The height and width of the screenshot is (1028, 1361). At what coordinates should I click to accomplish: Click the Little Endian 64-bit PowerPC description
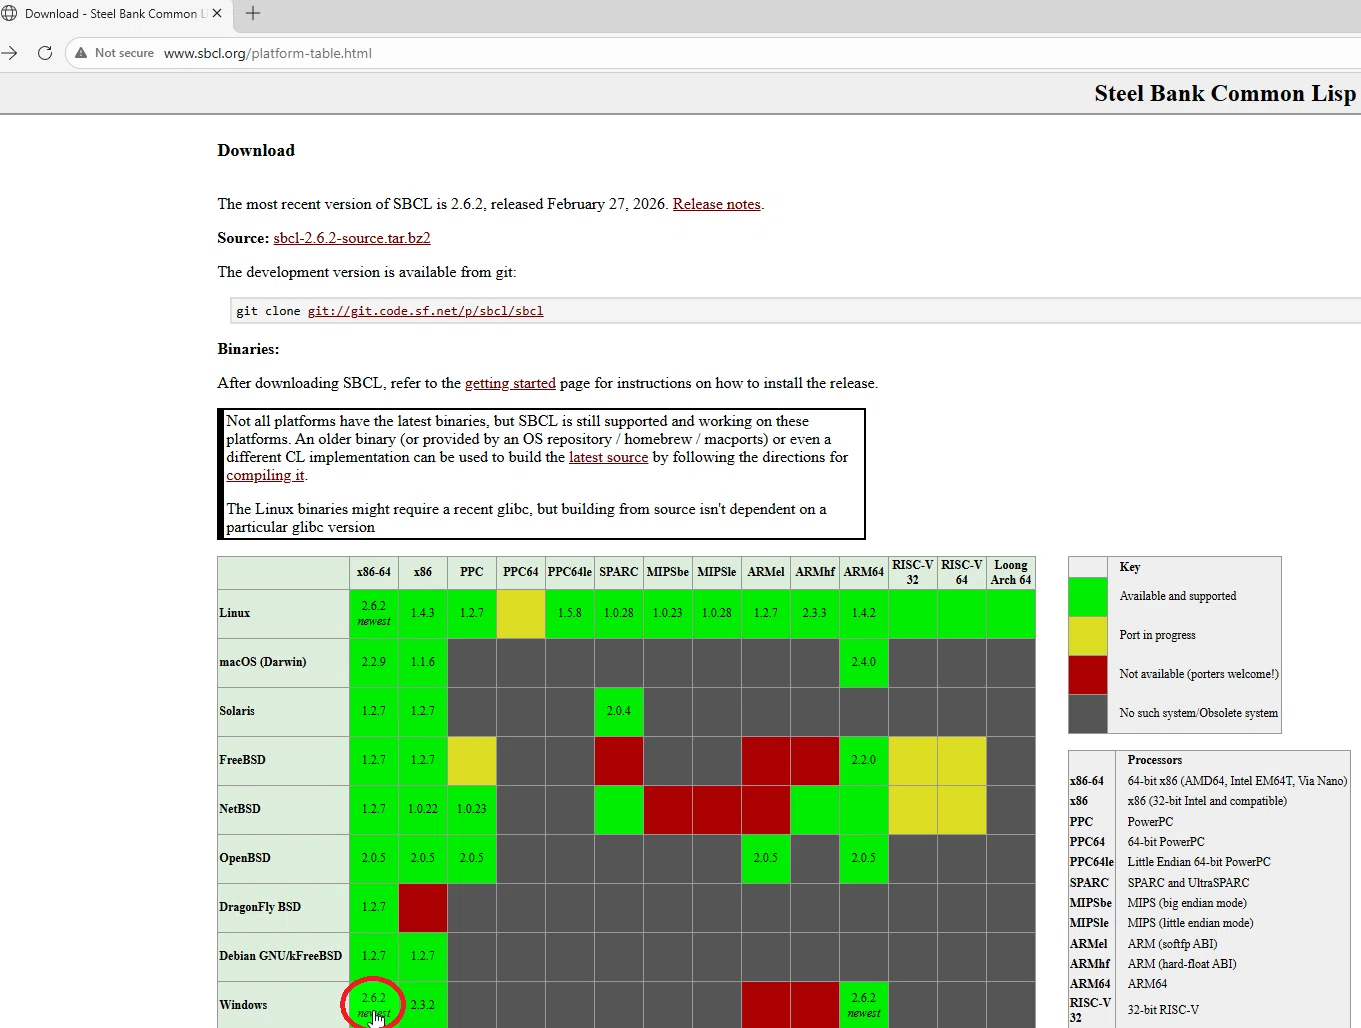tap(1199, 862)
